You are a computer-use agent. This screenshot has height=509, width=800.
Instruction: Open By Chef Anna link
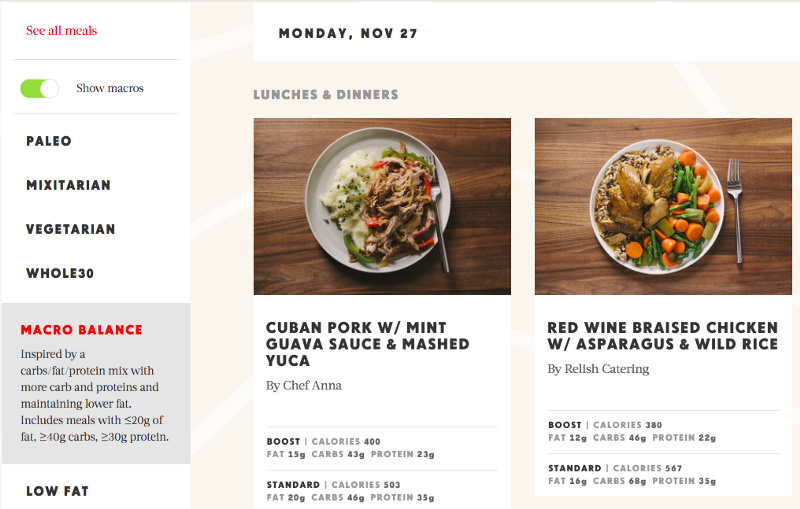(x=304, y=385)
